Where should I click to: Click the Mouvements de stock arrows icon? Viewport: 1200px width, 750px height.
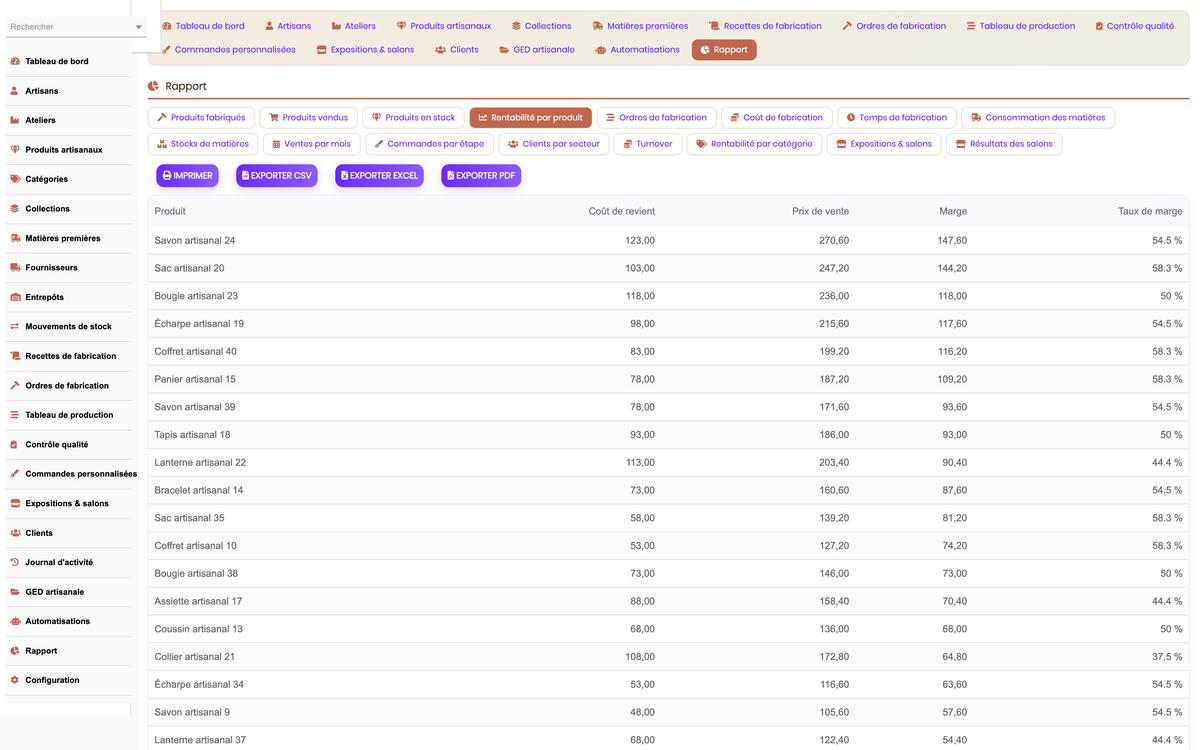click(15, 326)
